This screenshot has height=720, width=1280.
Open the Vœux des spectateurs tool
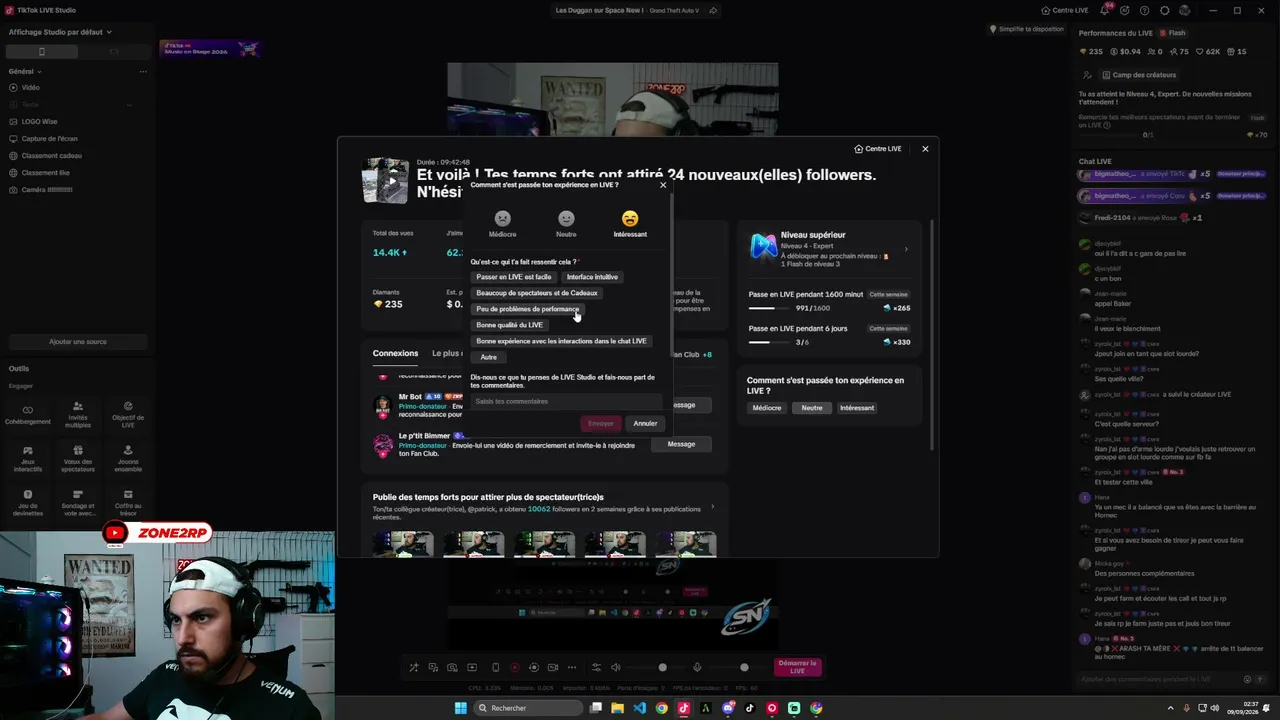pyautogui.click(x=78, y=458)
